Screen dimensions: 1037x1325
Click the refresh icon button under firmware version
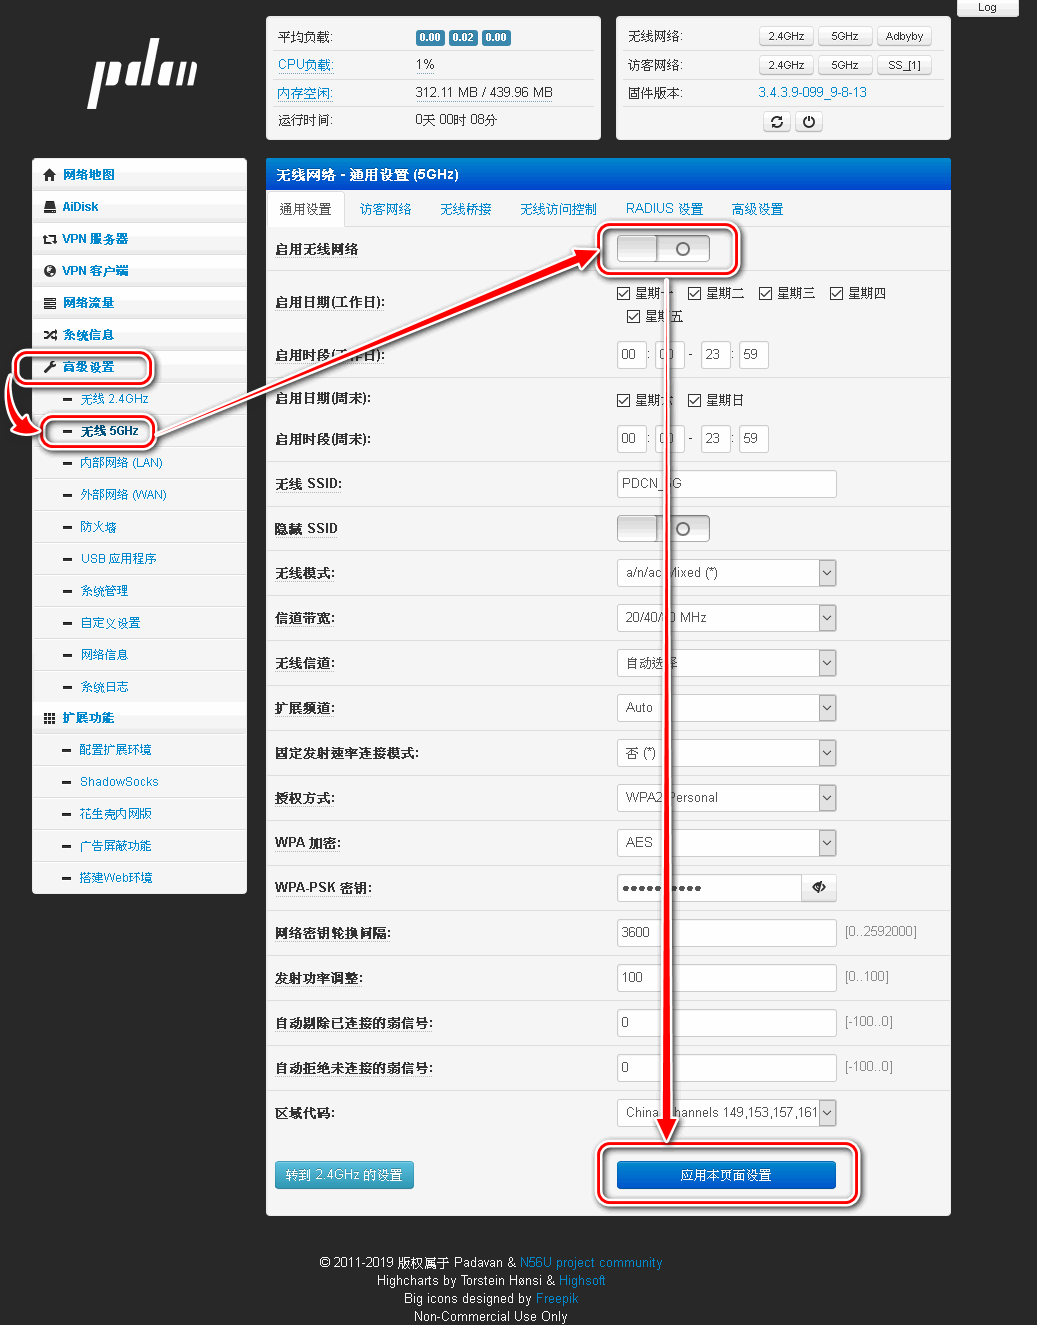[777, 121]
